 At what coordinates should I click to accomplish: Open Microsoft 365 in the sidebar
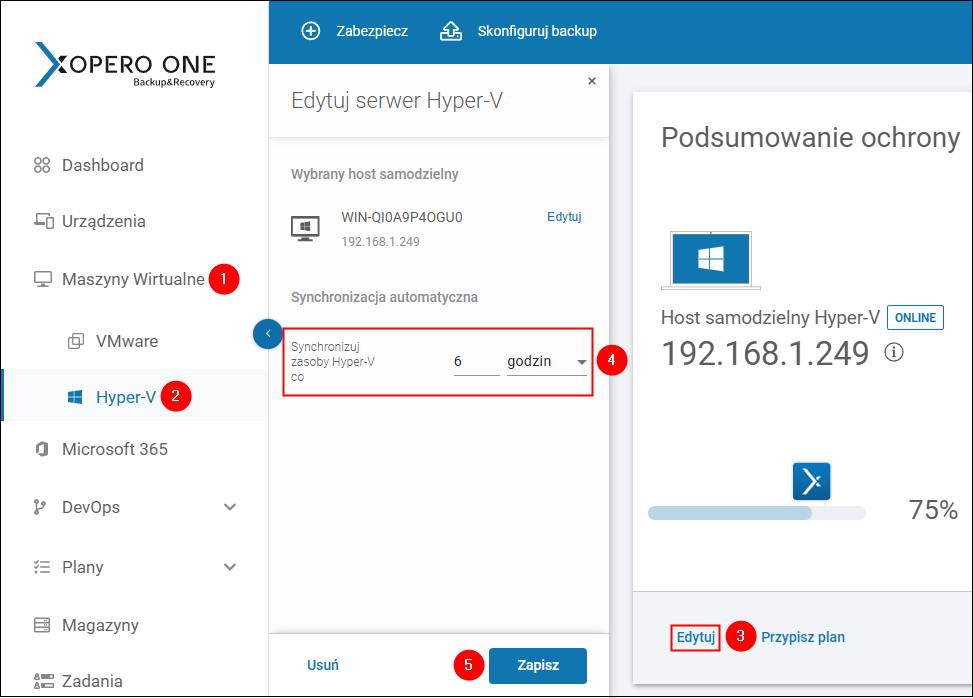point(115,449)
